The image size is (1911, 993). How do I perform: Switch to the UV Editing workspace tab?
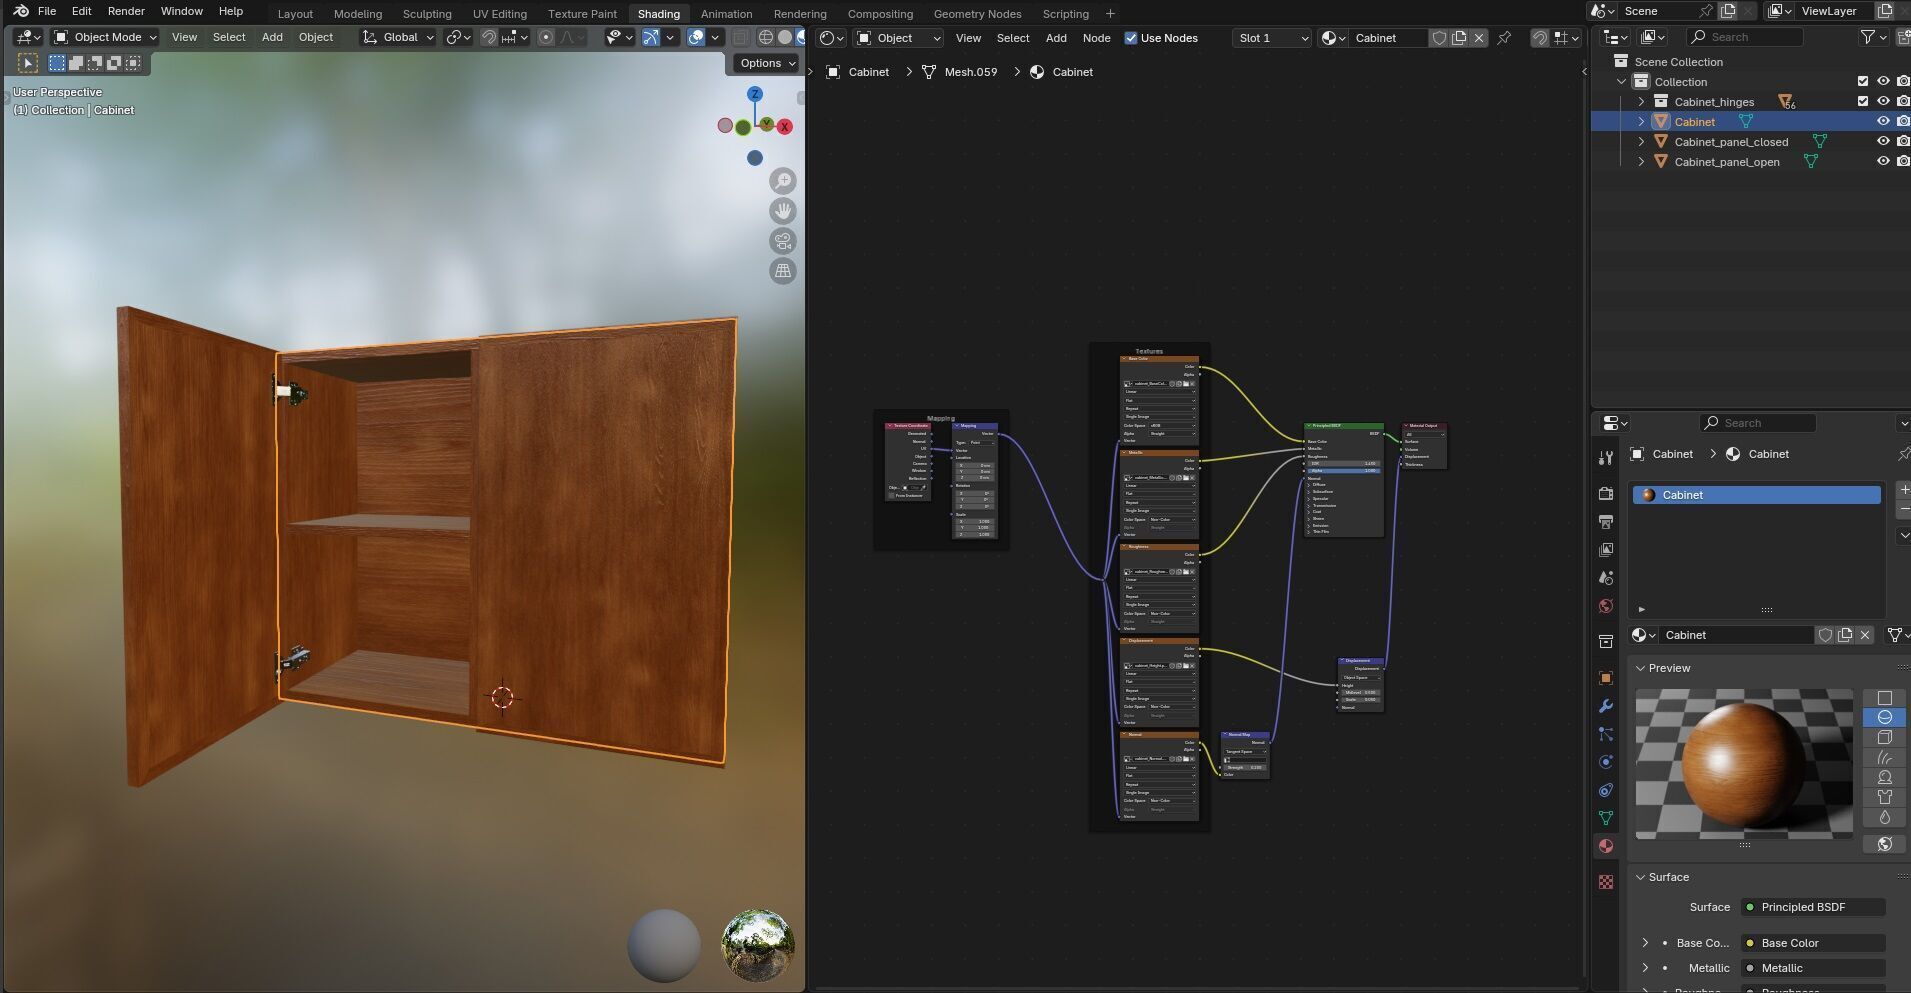499,14
